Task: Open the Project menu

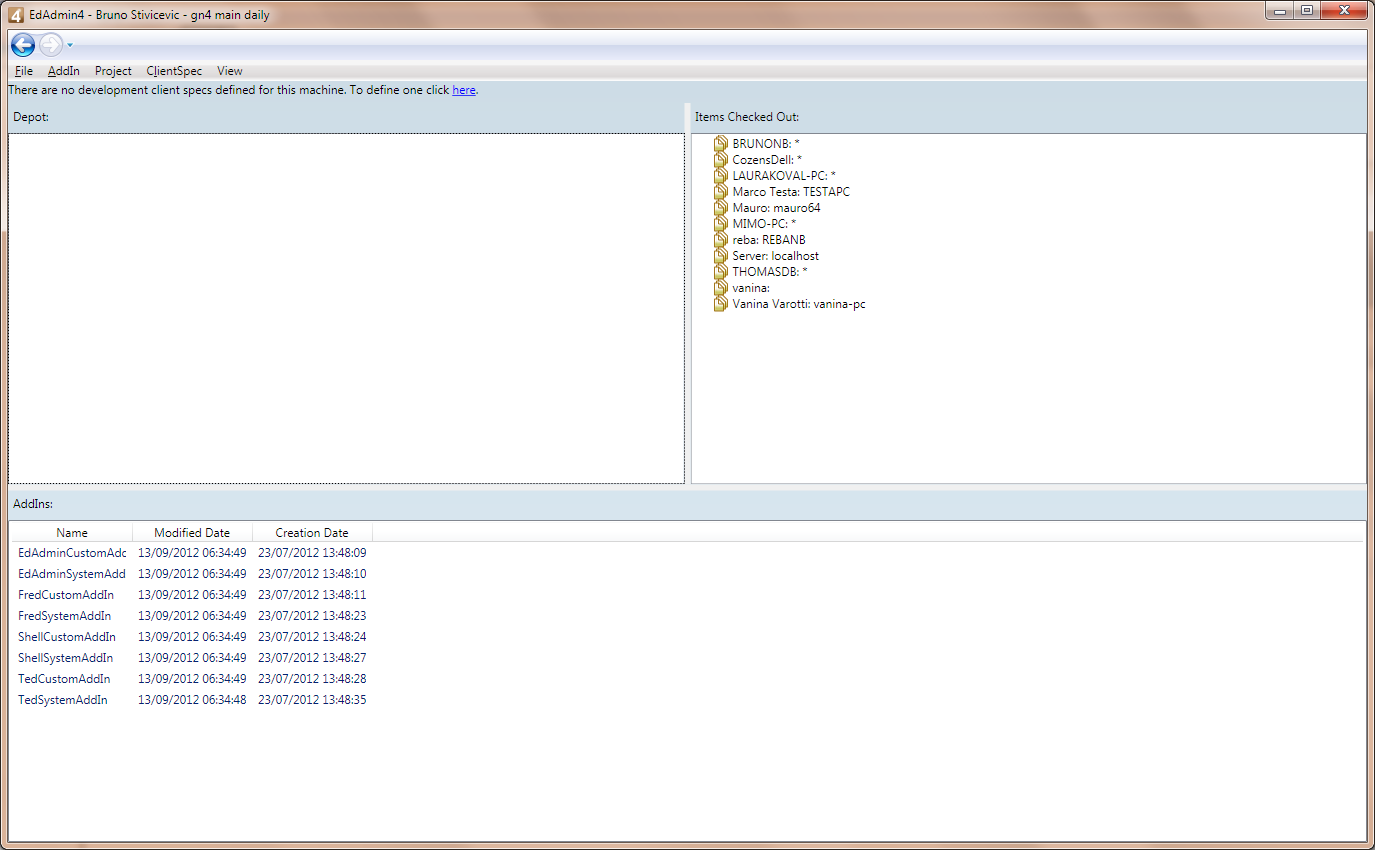Action: point(113,71)
